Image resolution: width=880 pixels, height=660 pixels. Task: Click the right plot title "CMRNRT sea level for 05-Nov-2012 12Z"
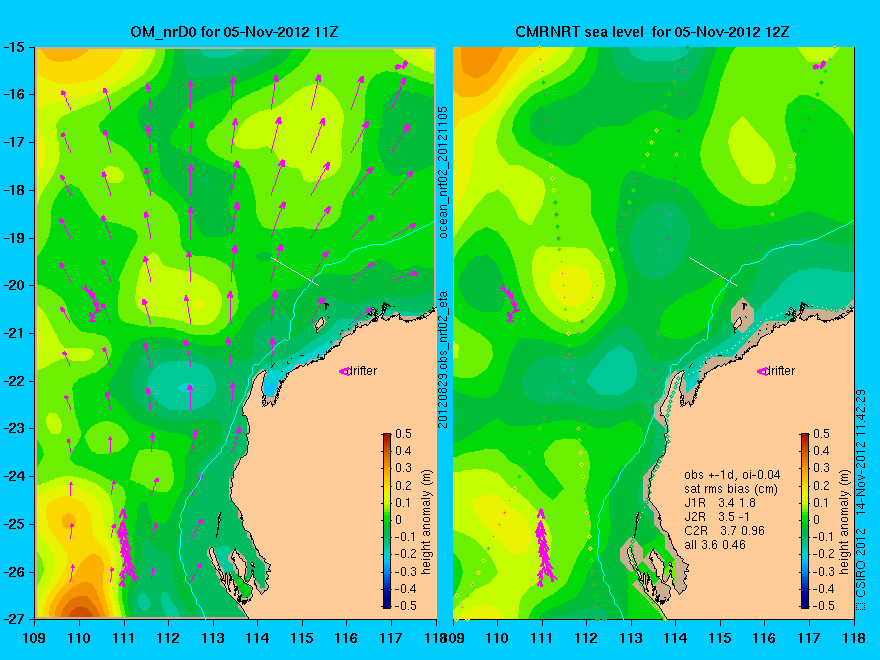click(x=652, y=31)
